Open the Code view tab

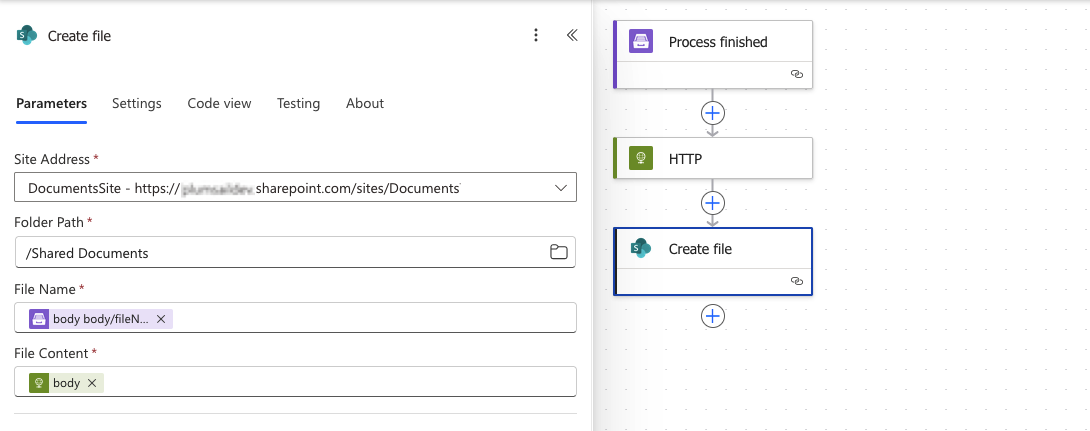tap(219, 103)
